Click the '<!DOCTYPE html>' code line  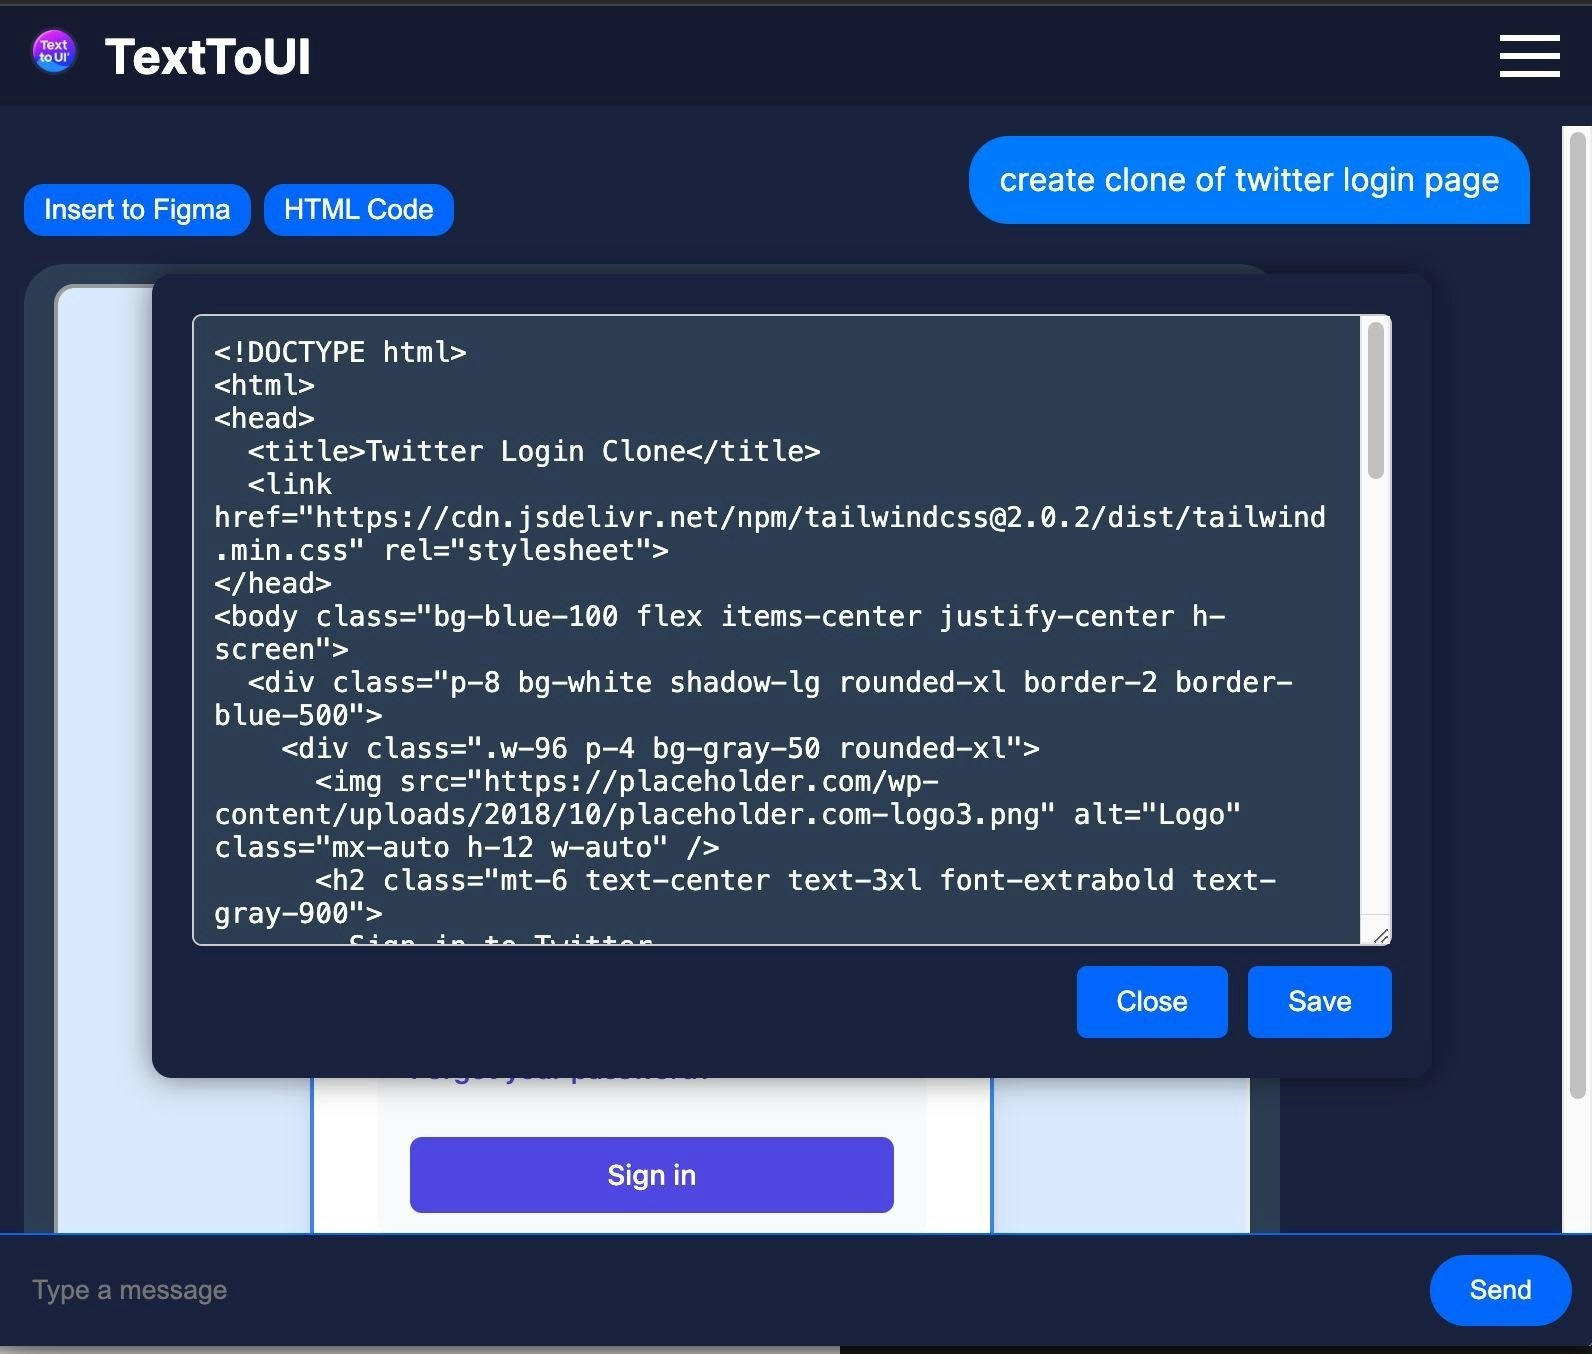pyautogui.click(x=340, y=352)
